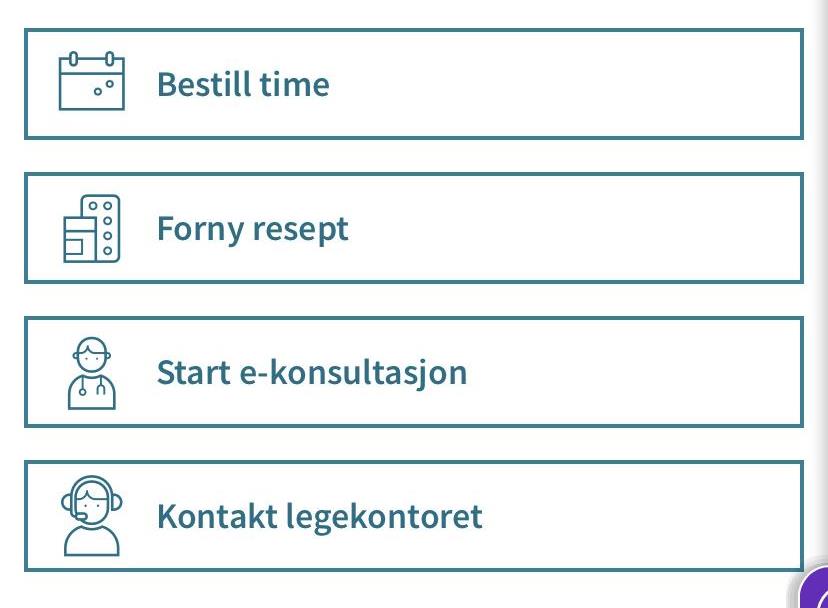828x608 pixels.
Task: Click the pill pack medication icon
Action: point(92,228)
